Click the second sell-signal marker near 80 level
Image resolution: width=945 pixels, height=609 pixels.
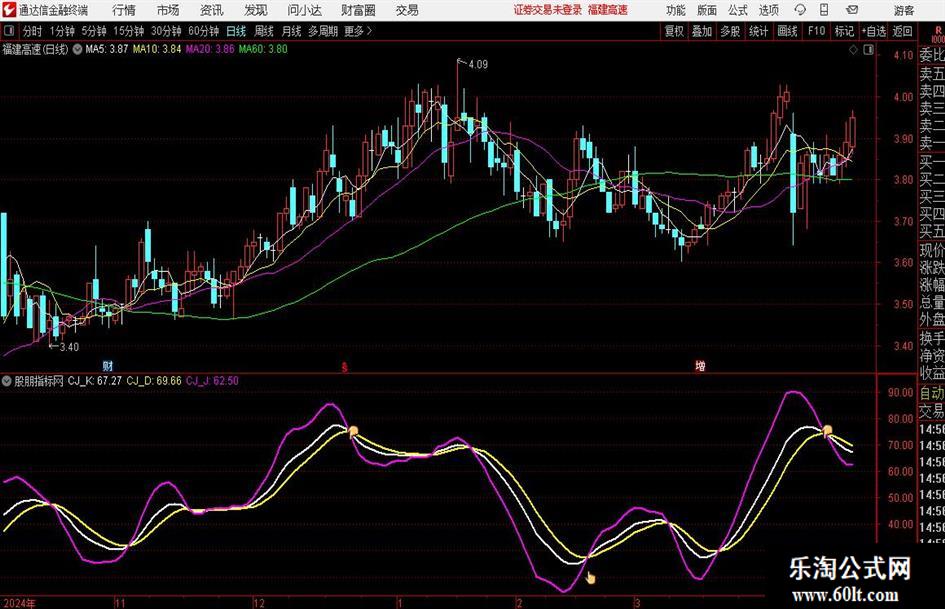pos(827,431)
